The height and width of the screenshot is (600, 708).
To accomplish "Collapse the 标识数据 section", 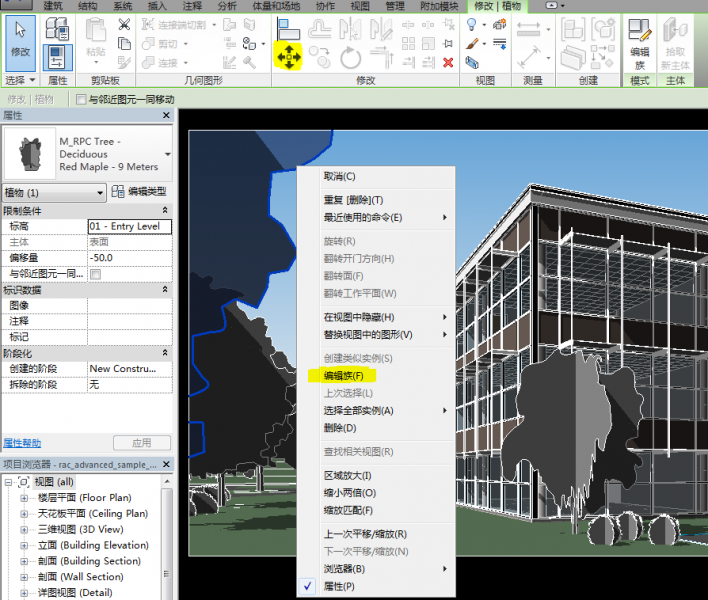I will [x=165, y=289].
